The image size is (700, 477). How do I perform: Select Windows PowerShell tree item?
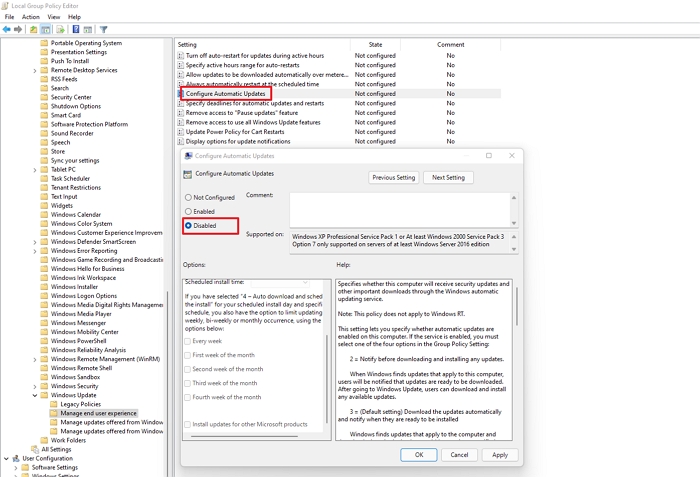point(79,341)
